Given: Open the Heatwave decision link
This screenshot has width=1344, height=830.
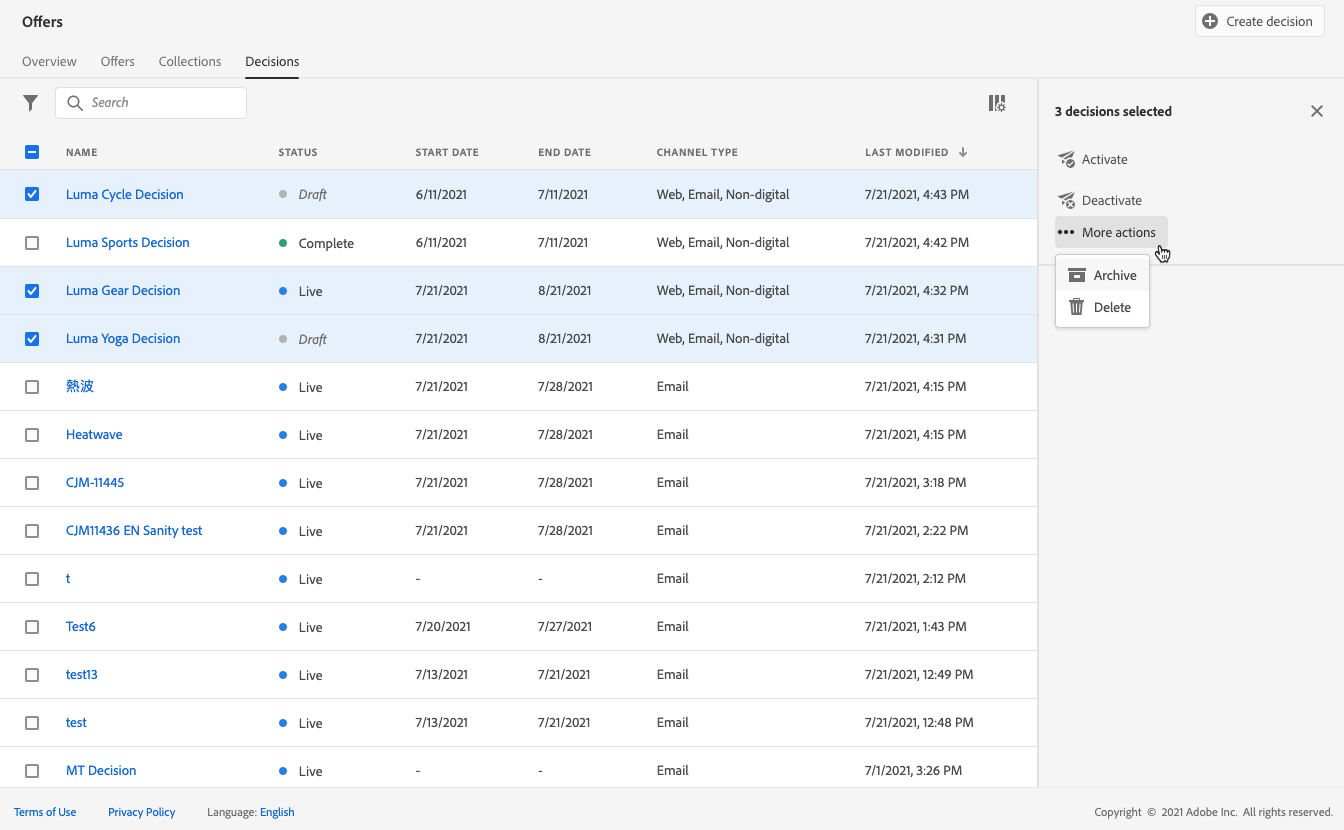Looking at the screenshot, I should pos(94,435).
